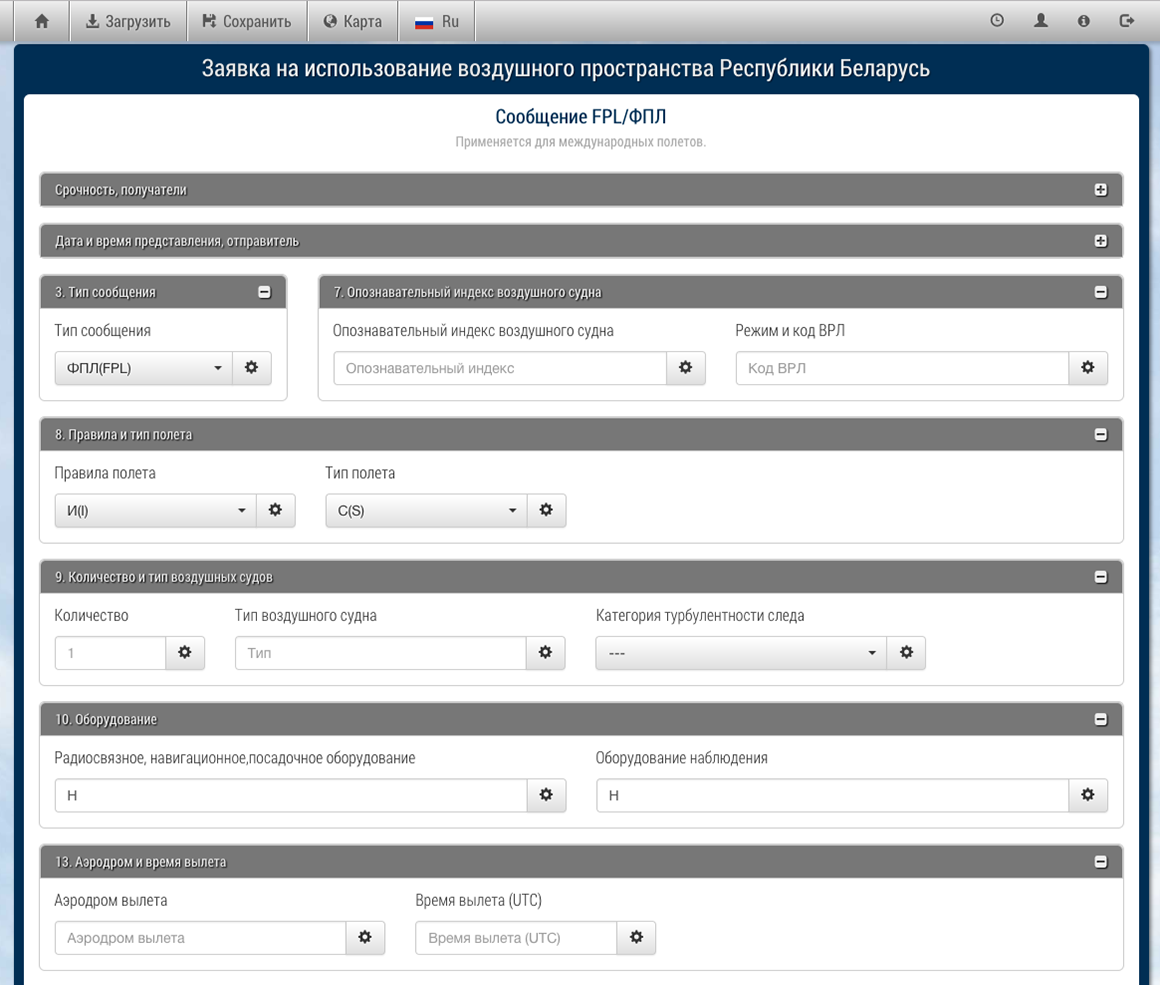Open the info icon in top bar
This screenshot has width=1160, height=985.
1084,21
